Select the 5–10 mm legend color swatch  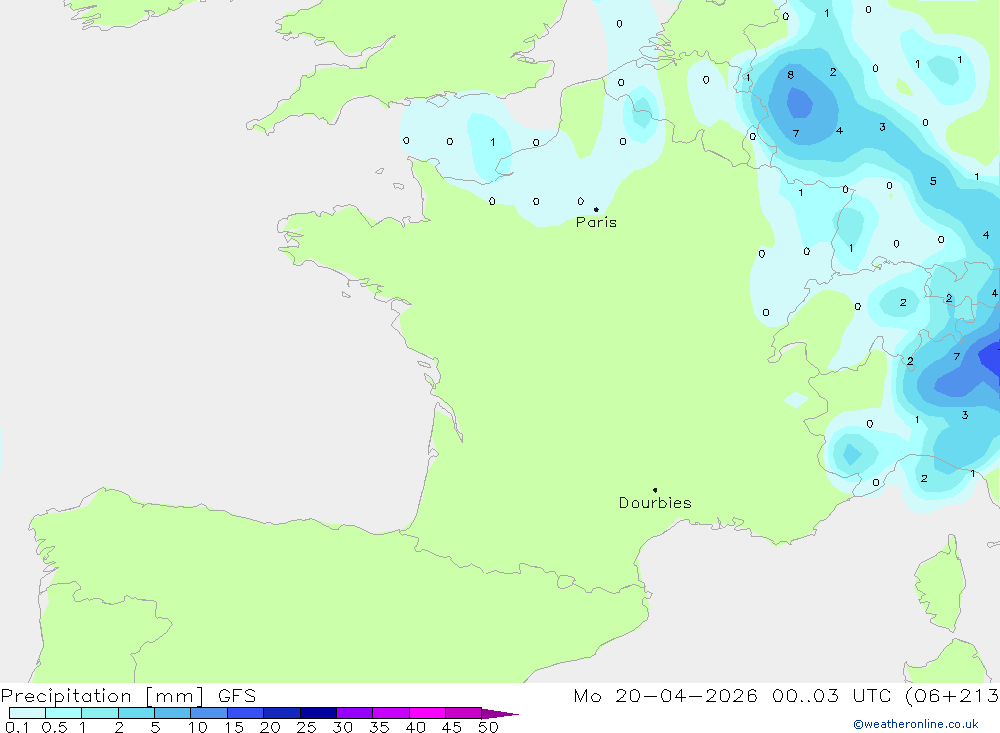[172, 713]
